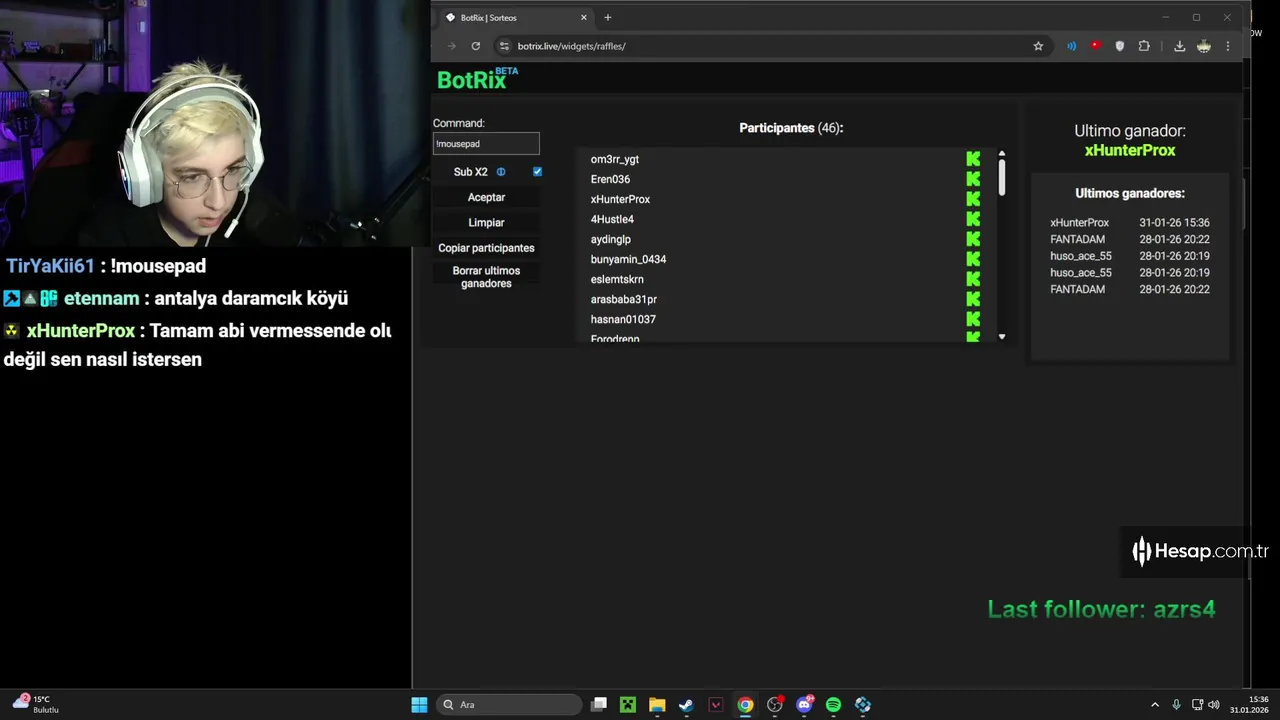The width and height of the screenshot is (1280, 720).
Task: View site information icon in address bar
Action: pos(504,46)
